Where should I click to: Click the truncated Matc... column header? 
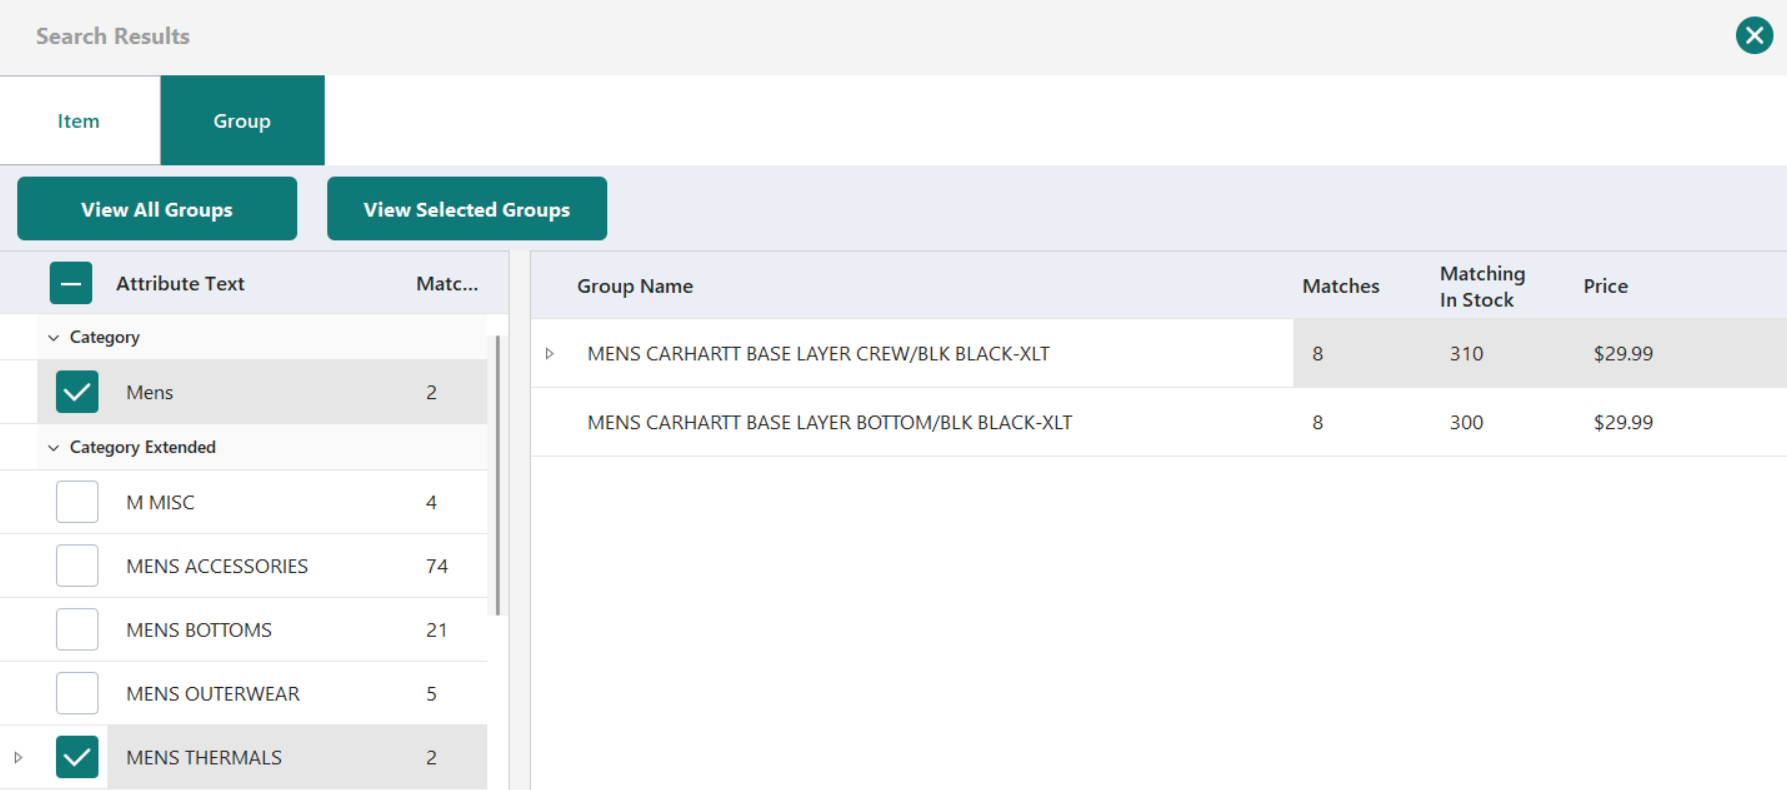pos(447,284)
